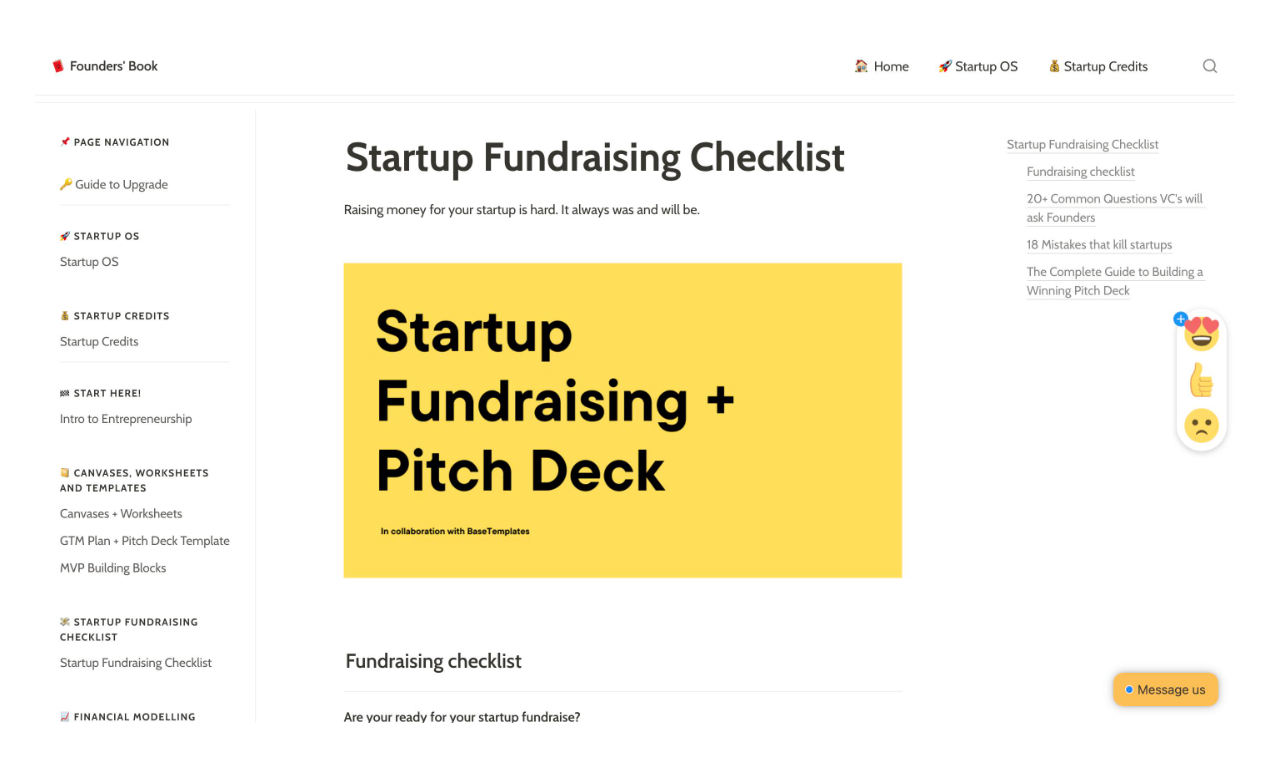The height and width of the screenshot is (760, 1270).
Task: Click the blue plus badge on reactions
Action: point(1180,319)
